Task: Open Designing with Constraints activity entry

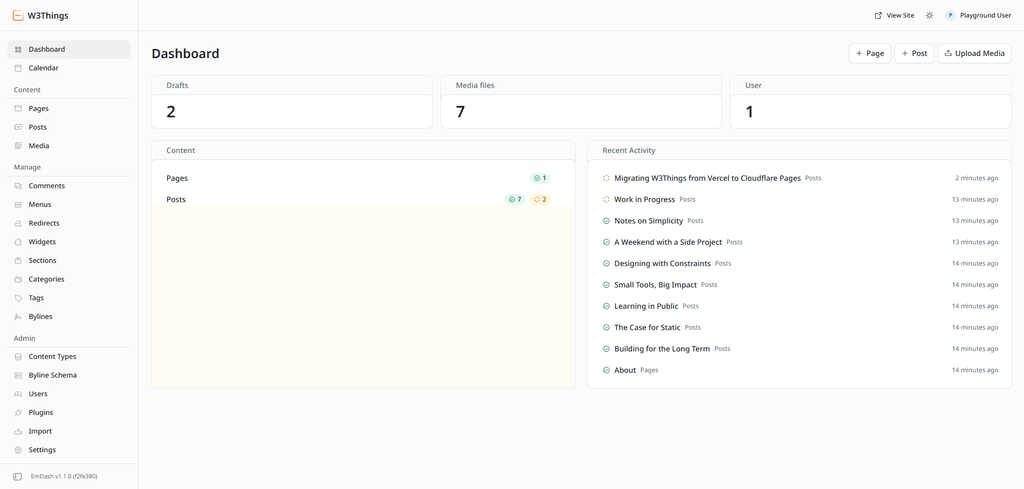Action: point(662,264)
